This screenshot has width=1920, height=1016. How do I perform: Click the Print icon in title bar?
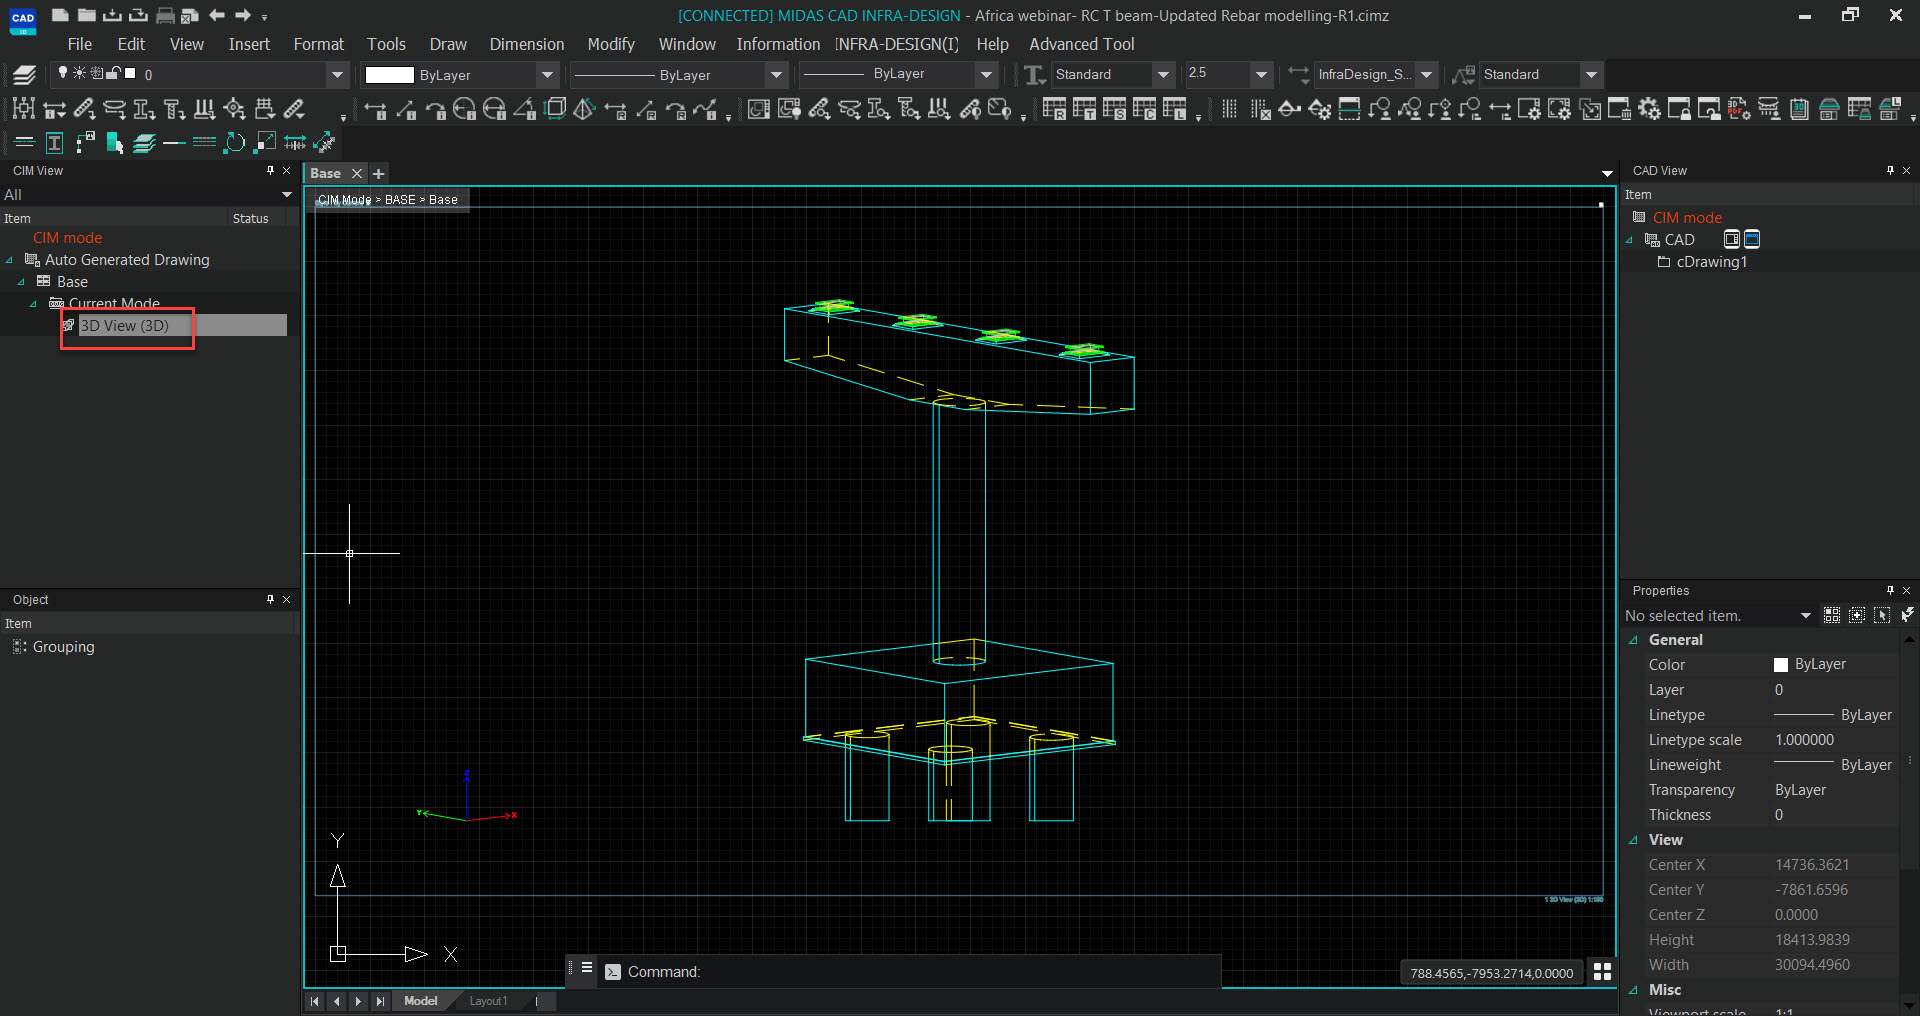pyautogui.click(x=165, y=15)
